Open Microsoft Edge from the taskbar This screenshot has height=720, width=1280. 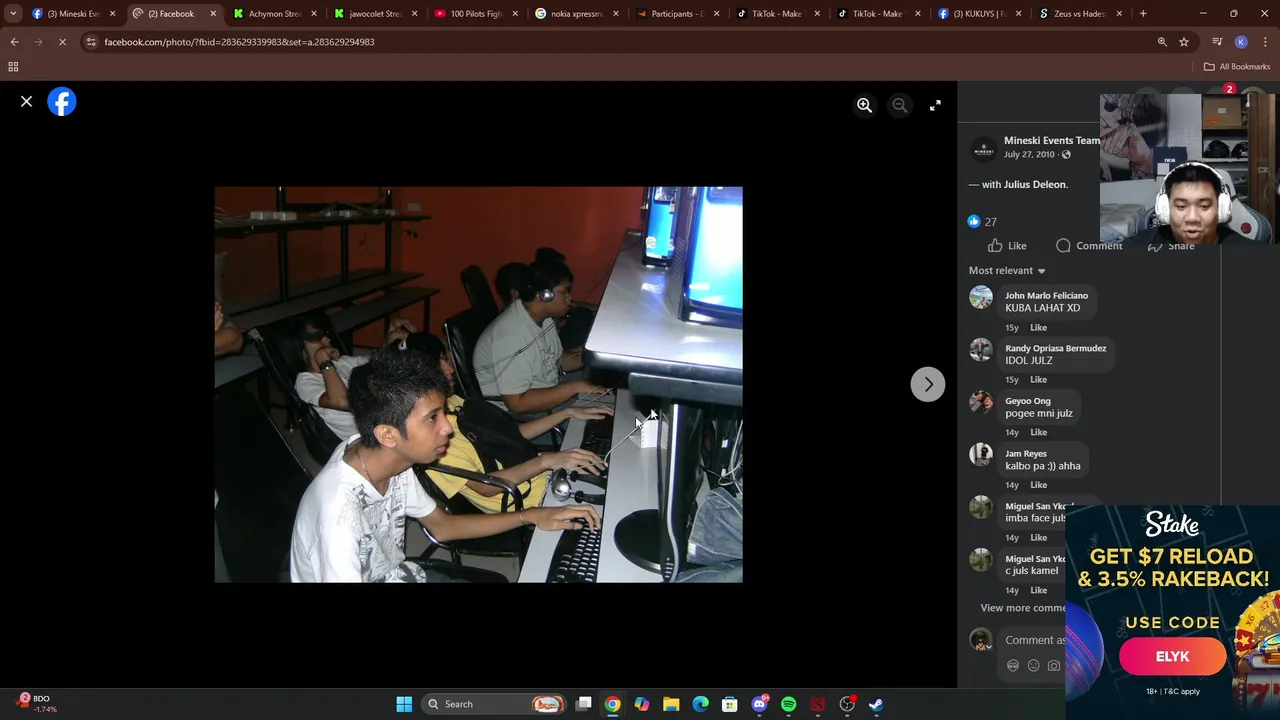pos(700,704)
